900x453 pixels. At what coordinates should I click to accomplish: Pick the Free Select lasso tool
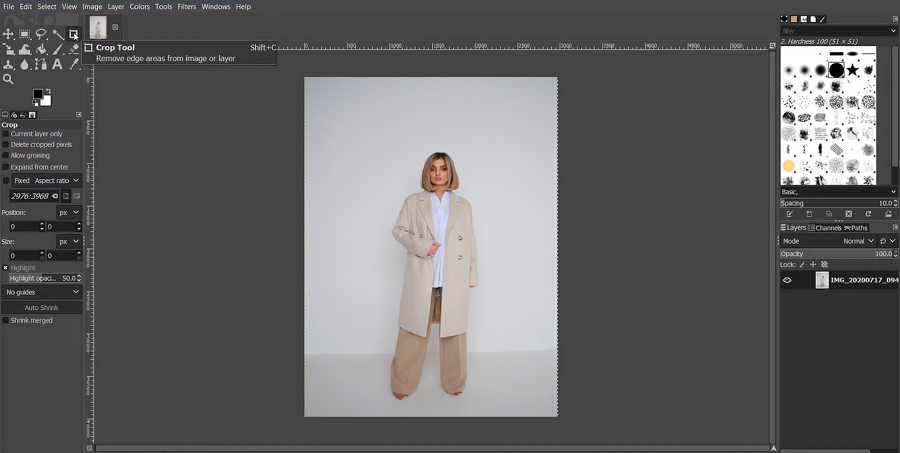pos(41,35)
